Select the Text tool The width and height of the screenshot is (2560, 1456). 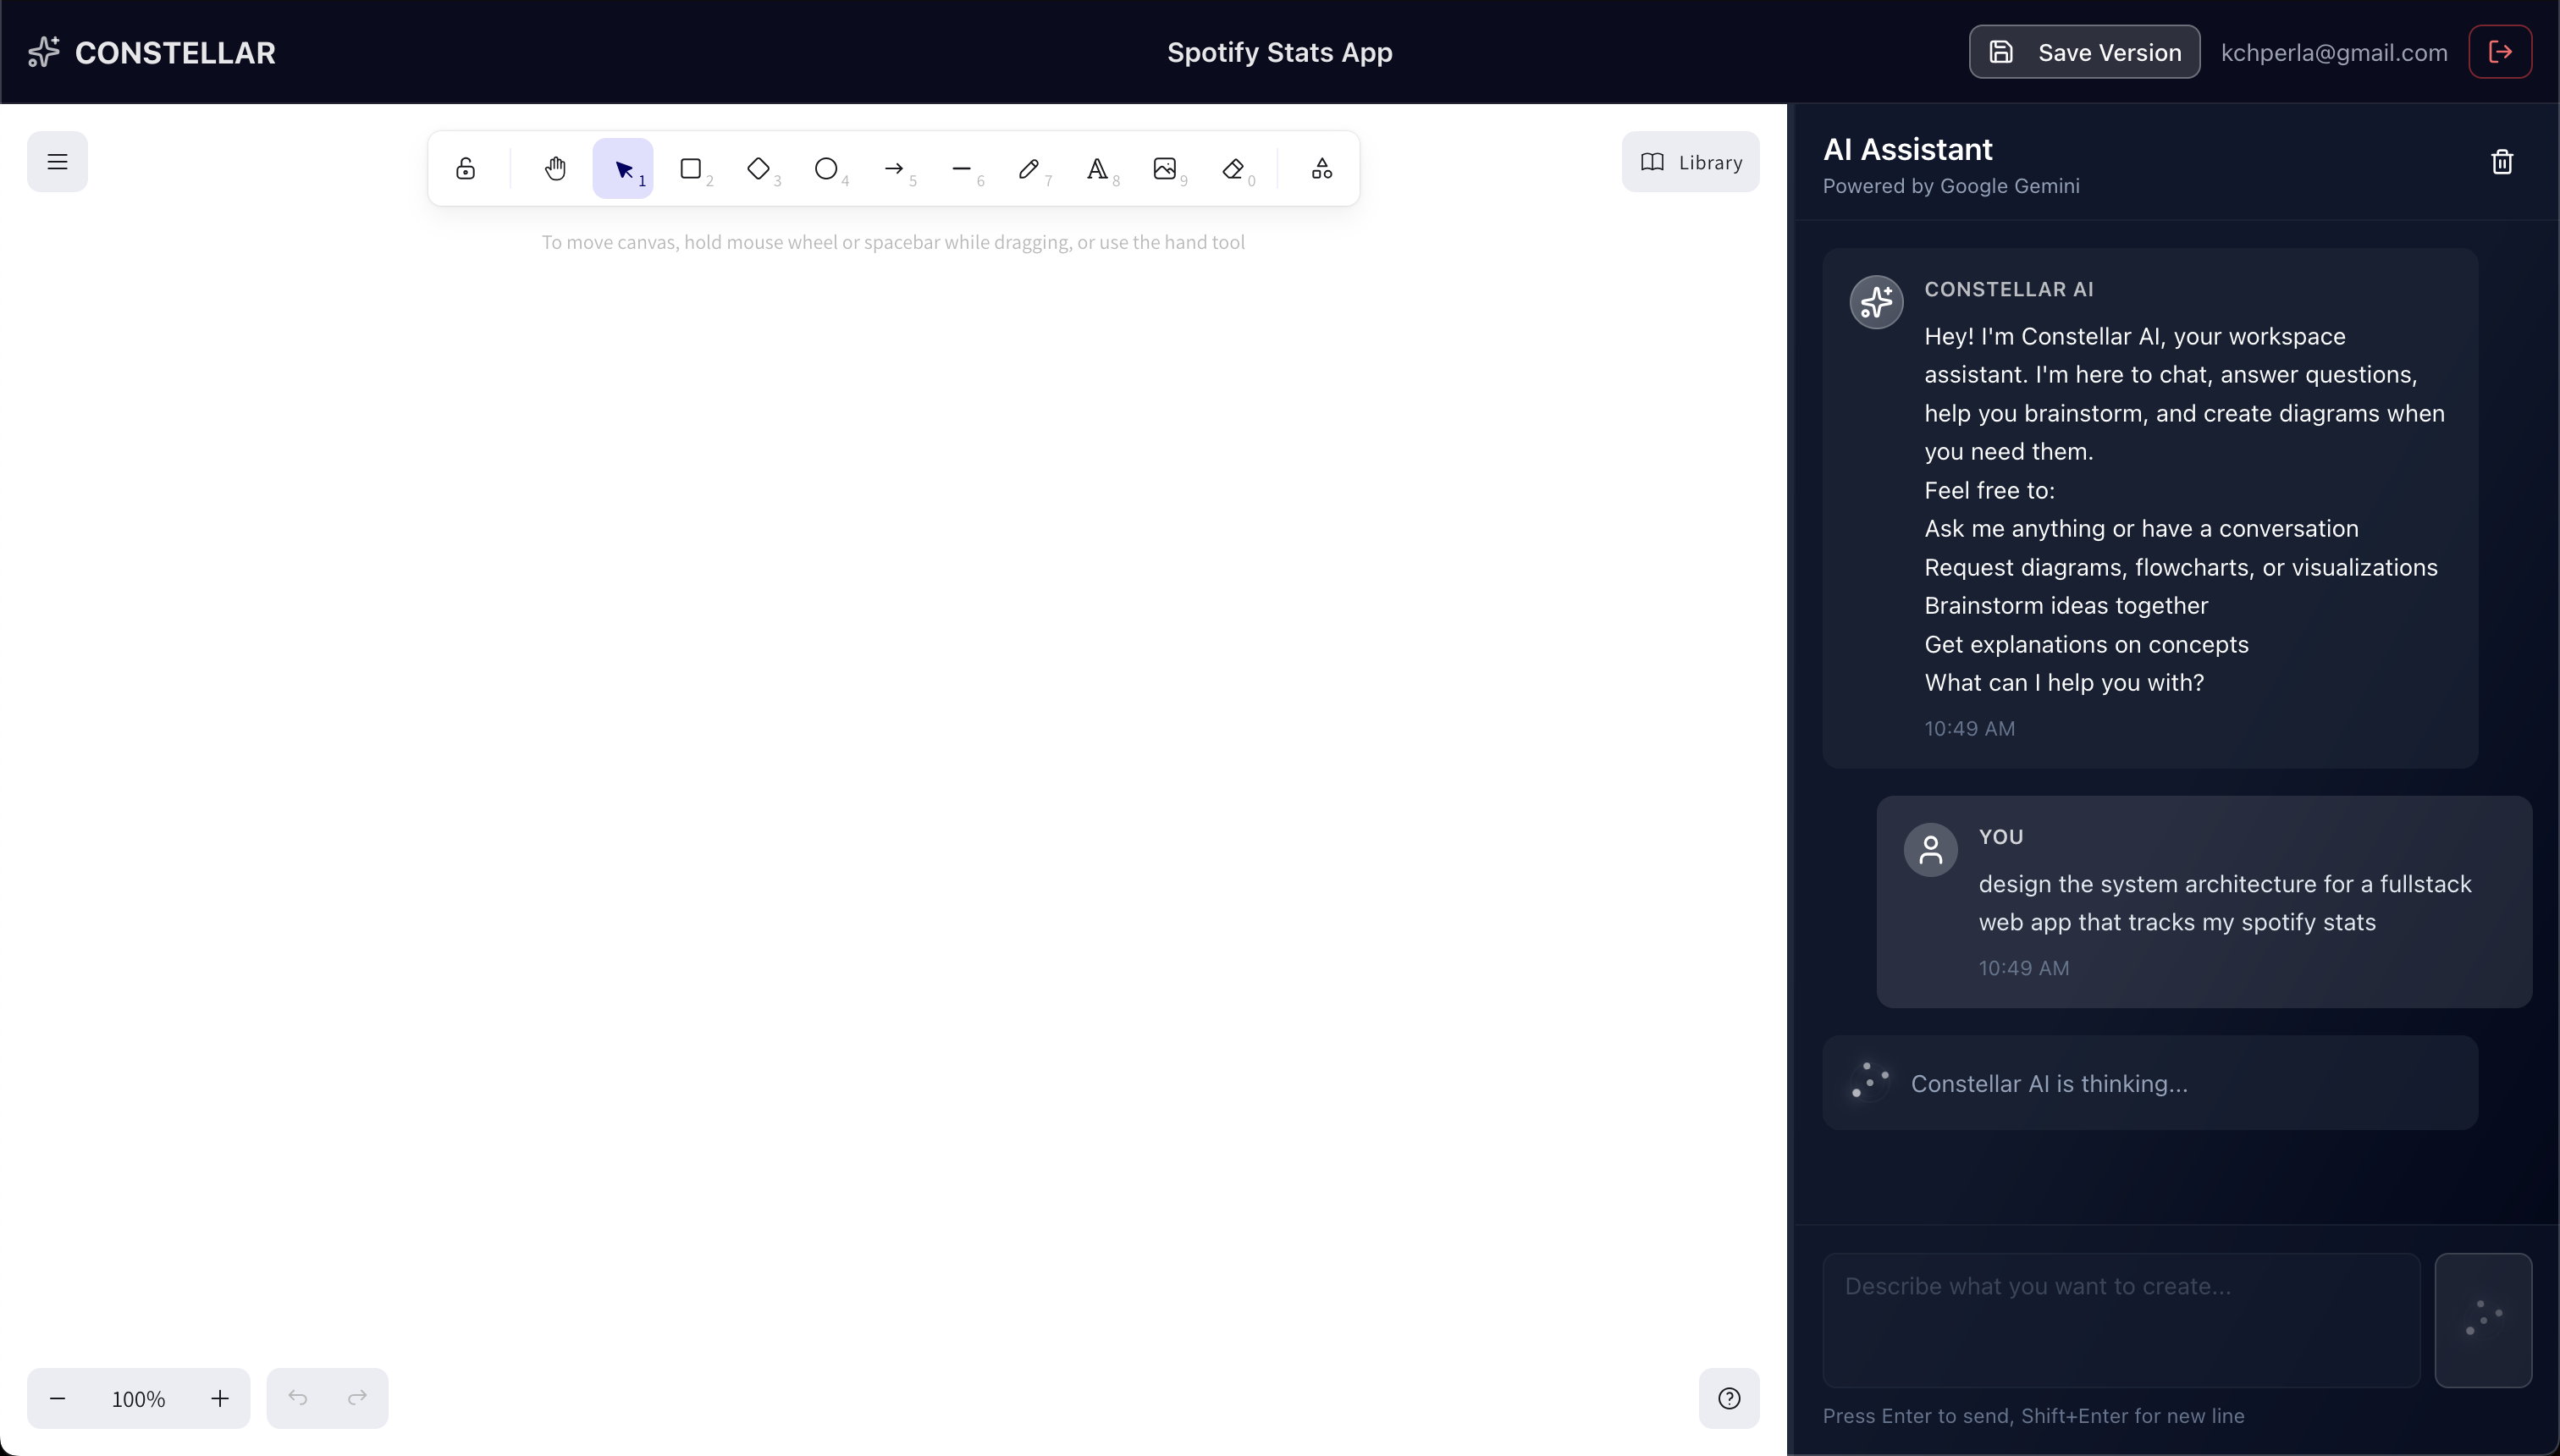[x=1097, y=168]
